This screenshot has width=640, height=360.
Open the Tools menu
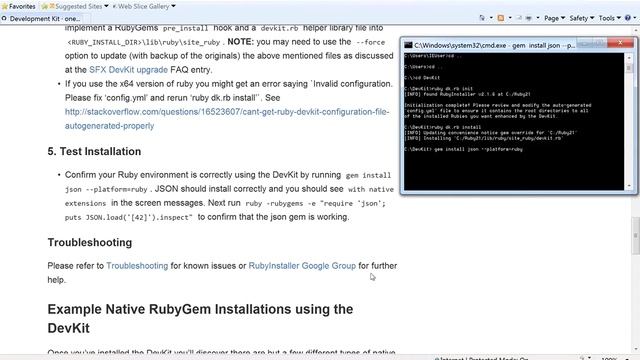click(609, 18)
